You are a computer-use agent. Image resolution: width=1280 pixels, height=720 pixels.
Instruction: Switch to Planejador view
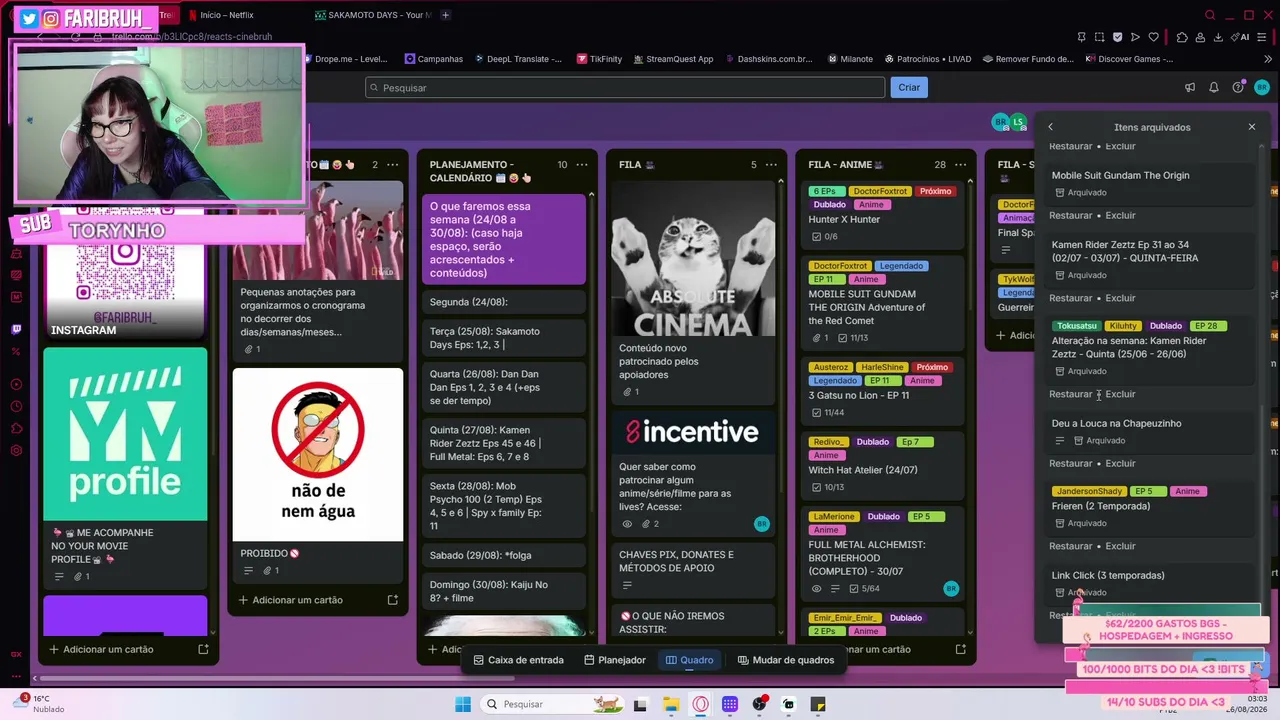pyautogui.click(x=615, y=660)
